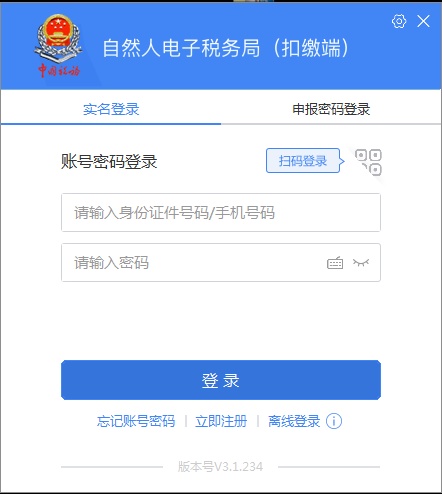
Task: Click the 账号密码登录 heading
Action: click(109, 162)
